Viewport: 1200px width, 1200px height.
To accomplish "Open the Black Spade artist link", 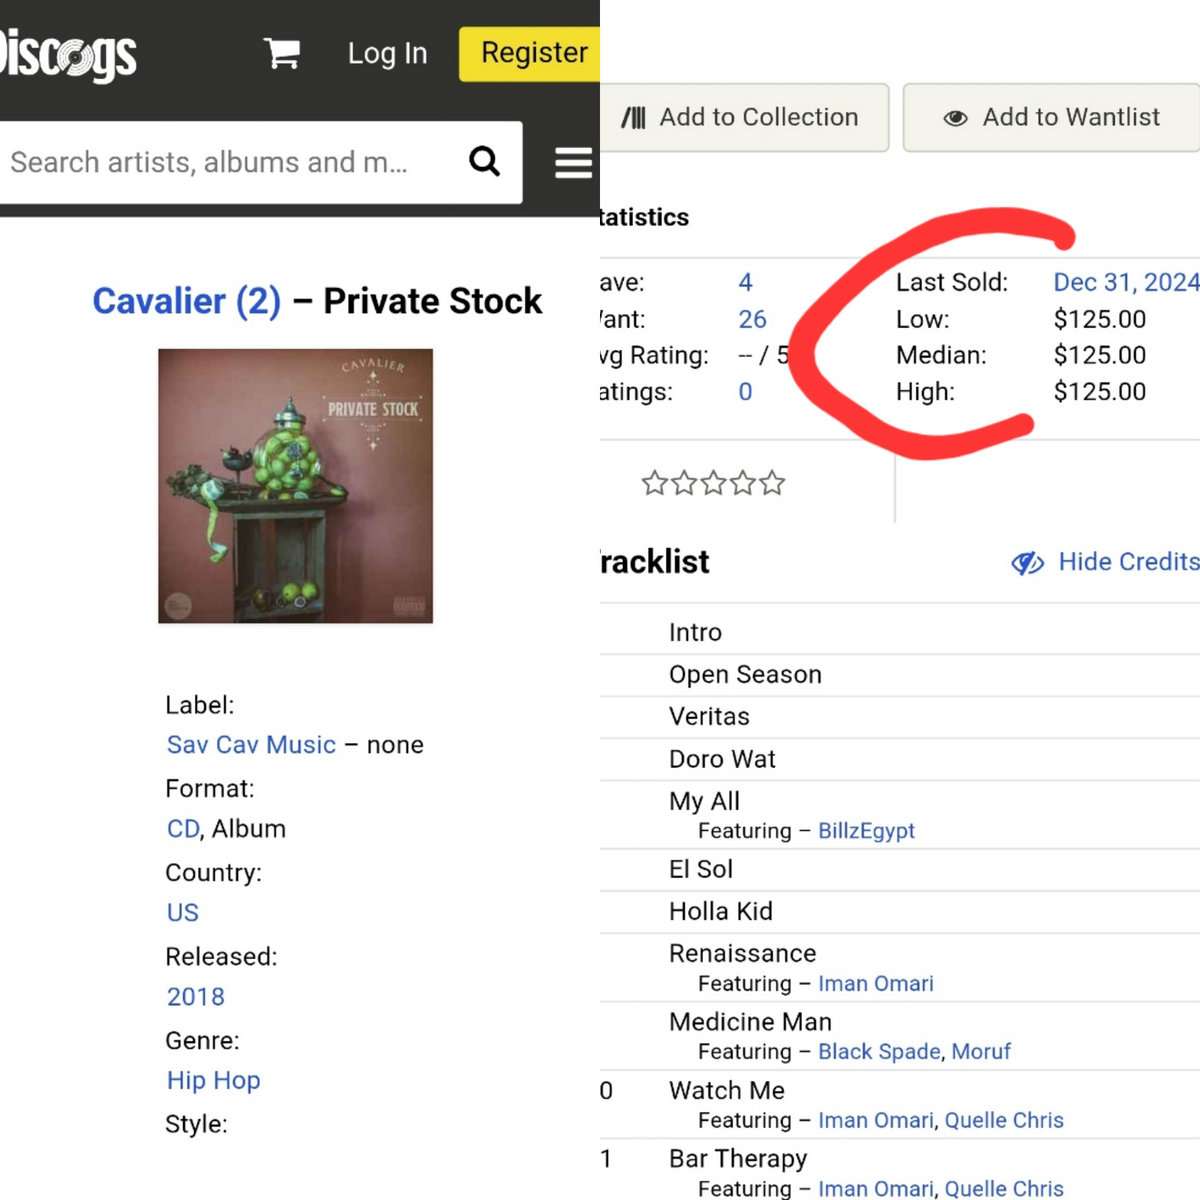I will (x=879, y=1052).
